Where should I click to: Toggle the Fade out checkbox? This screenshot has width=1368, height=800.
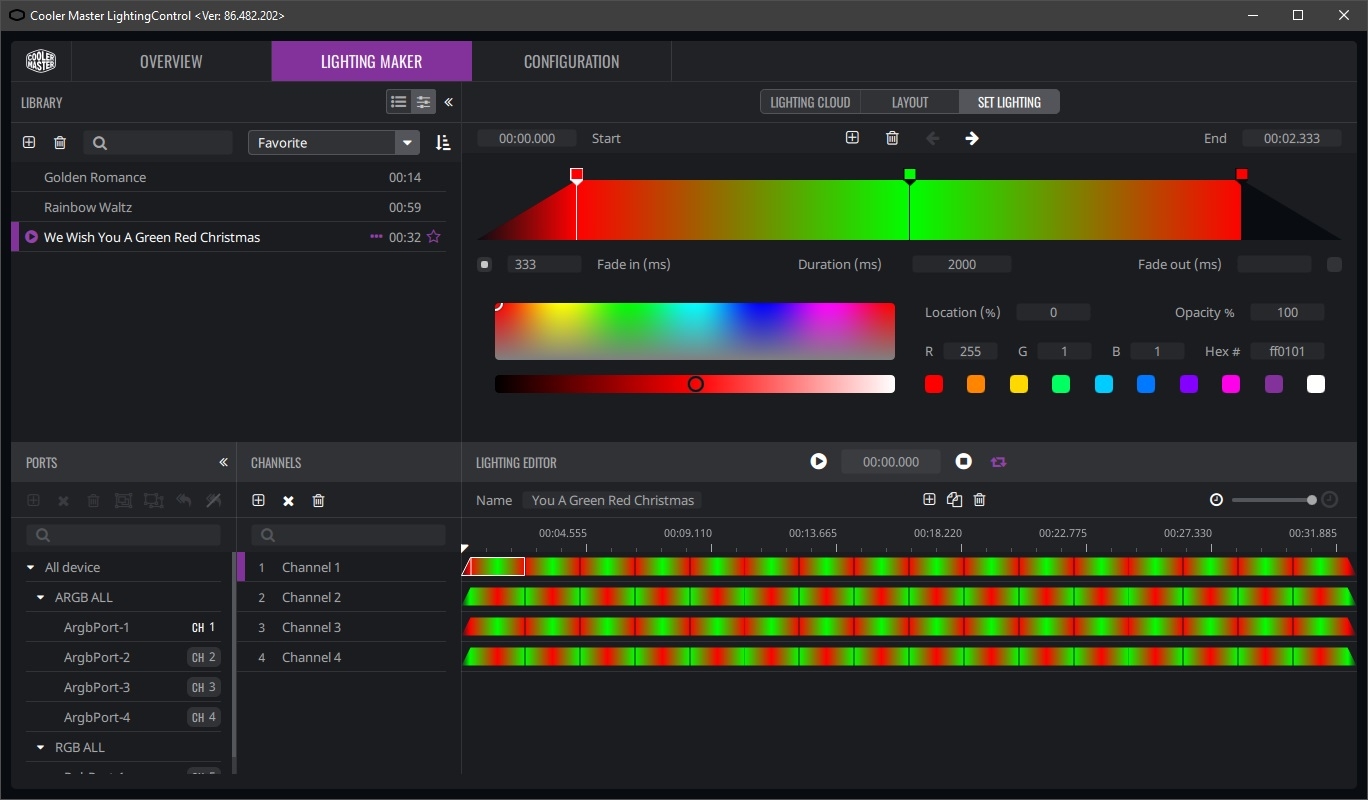1334,264
